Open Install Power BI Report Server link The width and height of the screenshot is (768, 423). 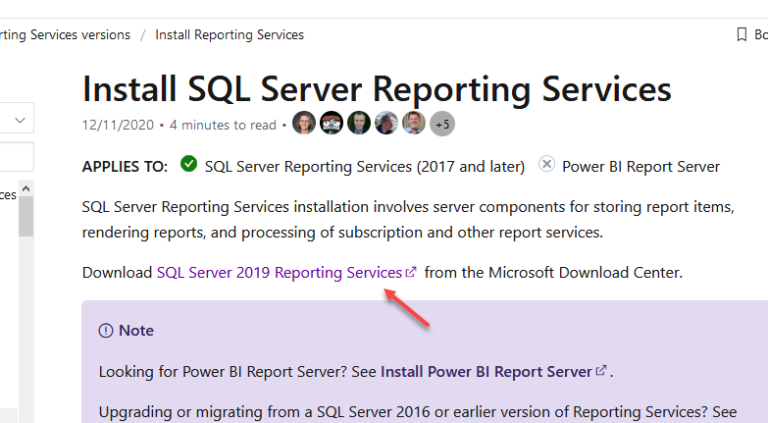486,371
